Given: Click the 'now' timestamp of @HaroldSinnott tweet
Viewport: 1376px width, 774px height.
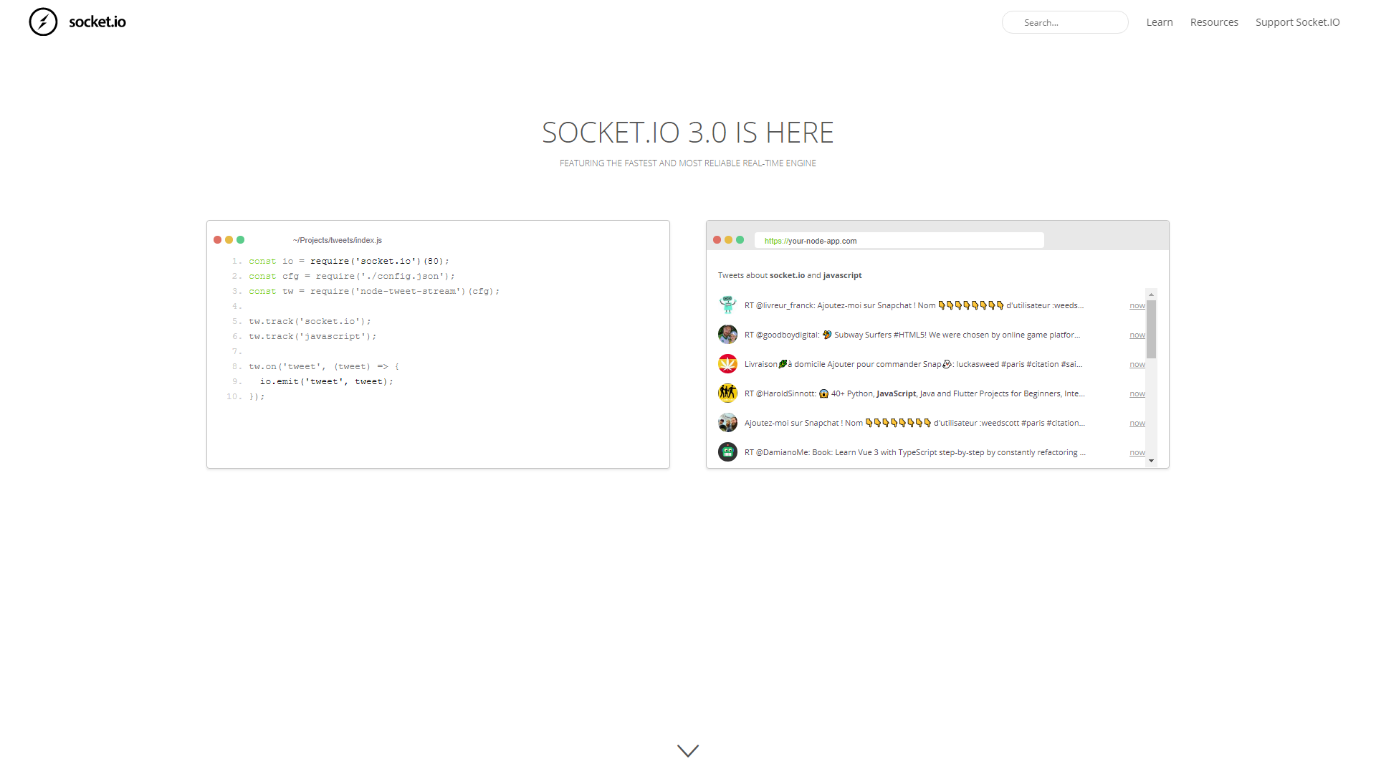Looking at the screenshot, I should tap(1137, 394).
